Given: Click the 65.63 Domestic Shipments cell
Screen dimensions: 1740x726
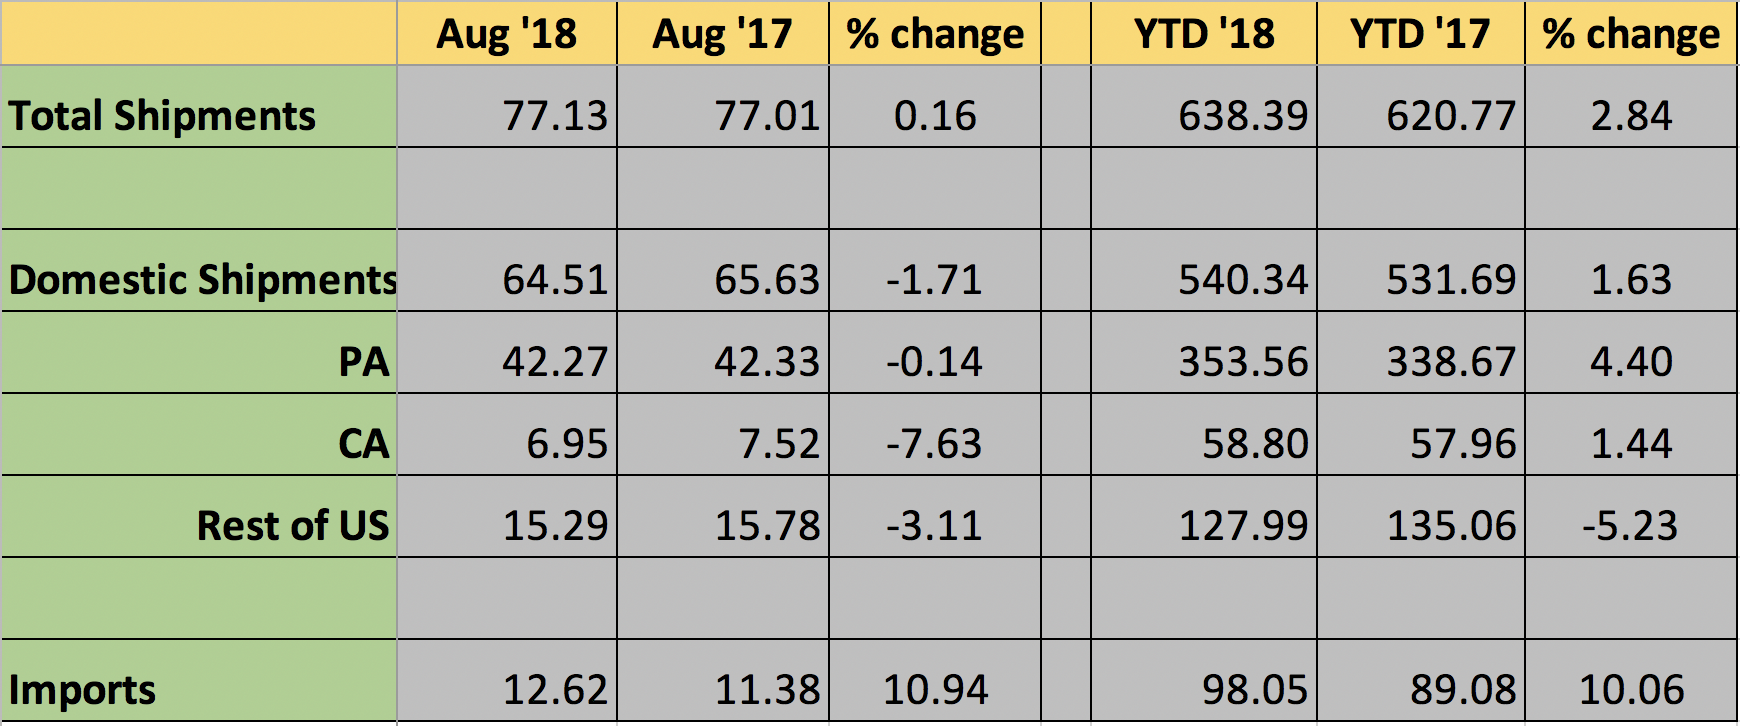Looking at the screenshot, I should click(767, 279).
